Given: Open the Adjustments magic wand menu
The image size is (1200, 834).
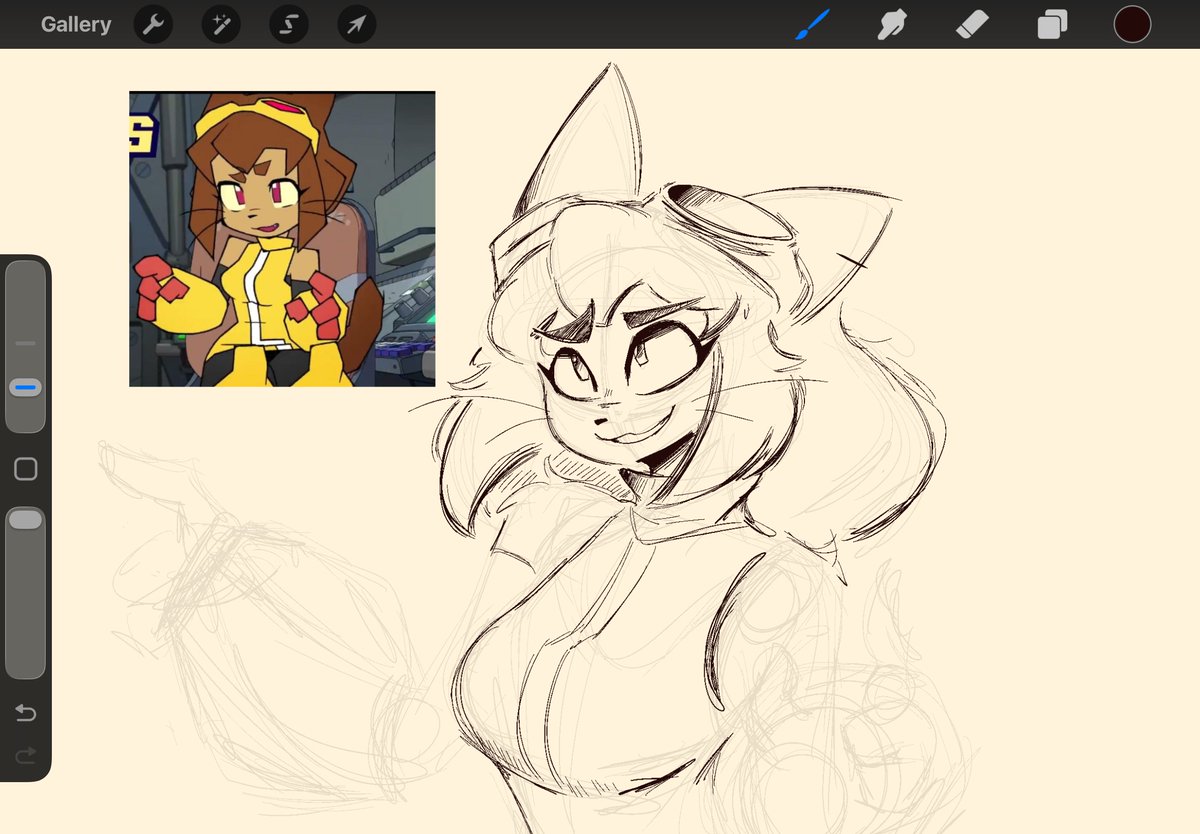Looking at the screenshot, I should 221,25.
